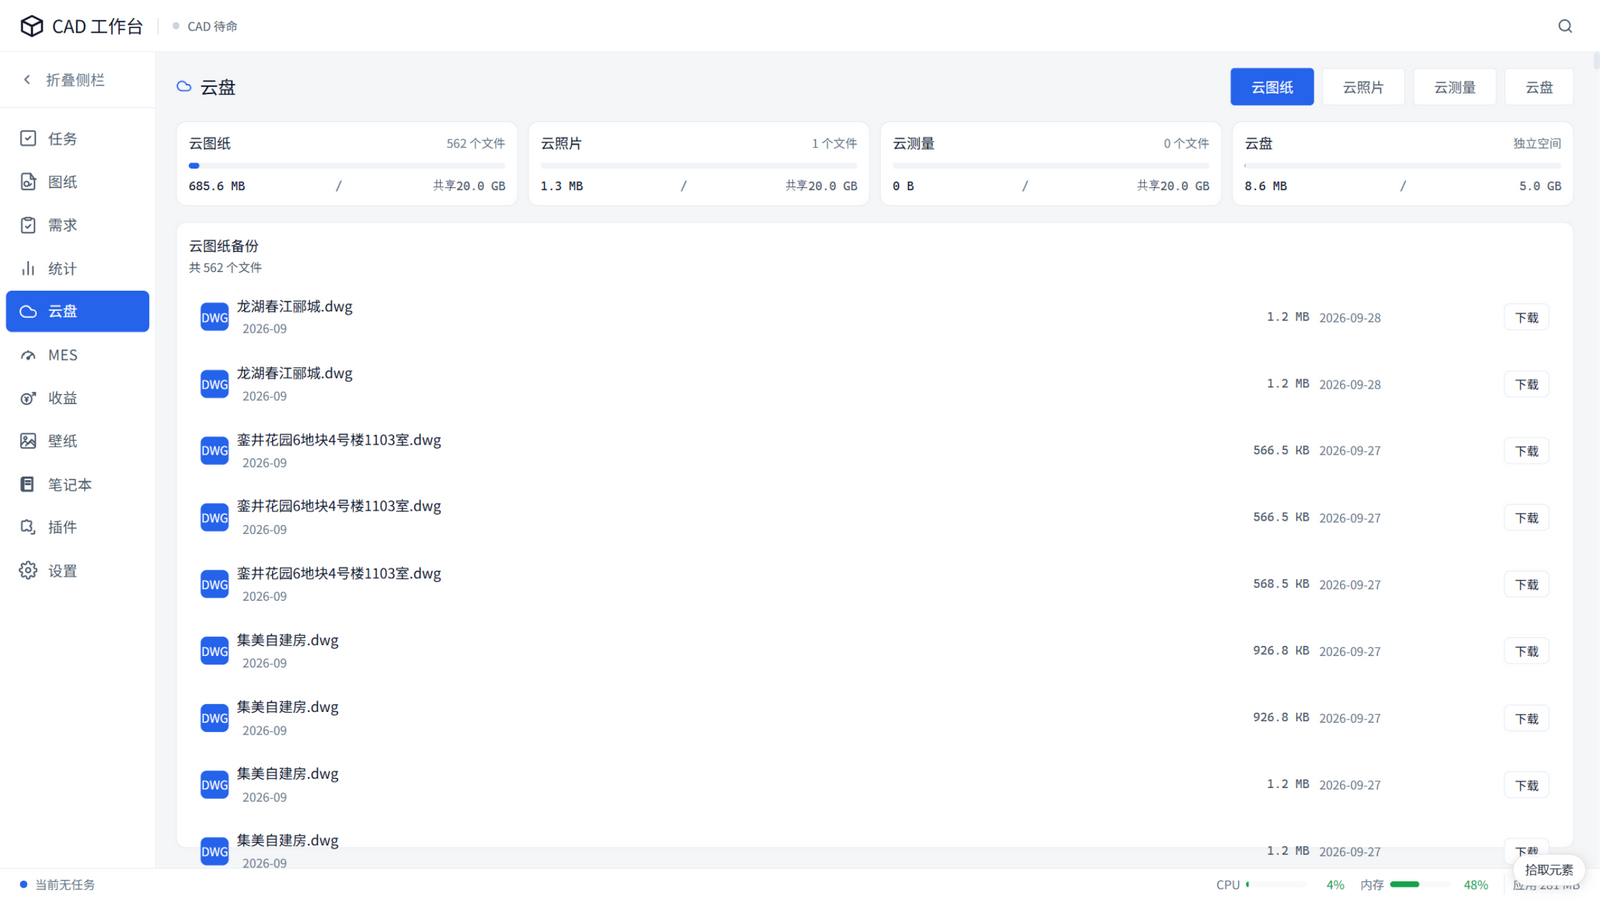Click the 拾取元素 floating button
The height and width of the screenshot is (900, 1600).
click(x=1548, y=870)
